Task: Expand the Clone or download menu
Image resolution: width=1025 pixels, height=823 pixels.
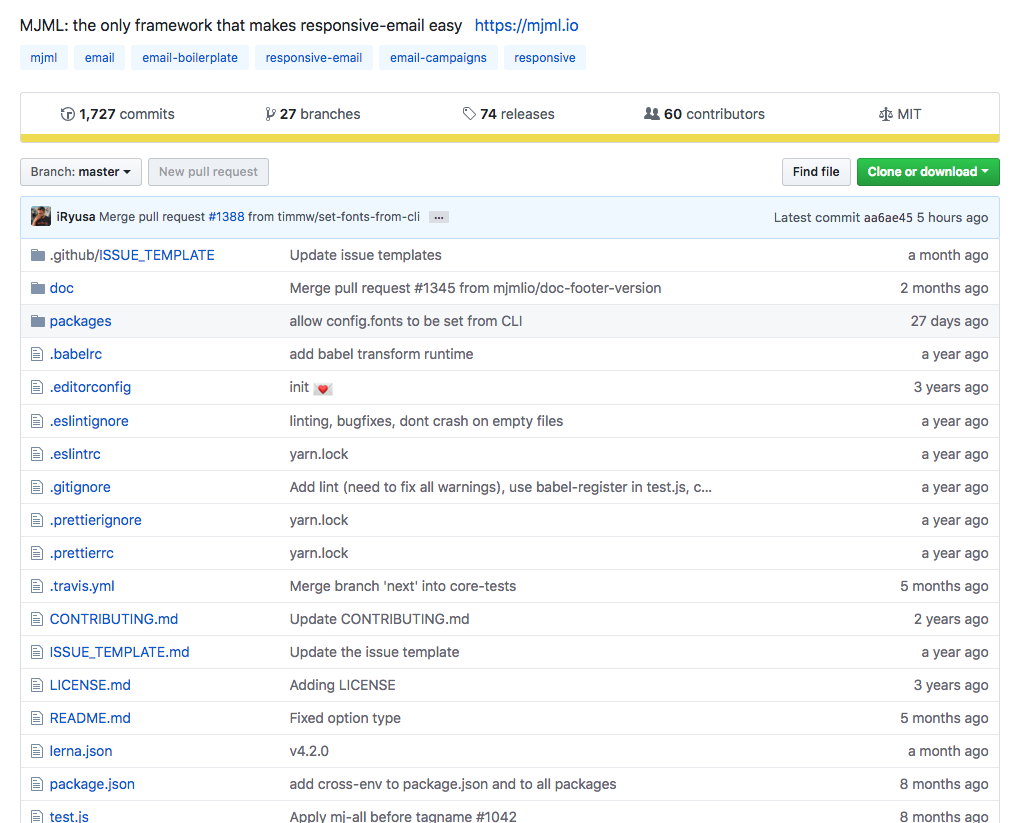Action: [928, 172]
